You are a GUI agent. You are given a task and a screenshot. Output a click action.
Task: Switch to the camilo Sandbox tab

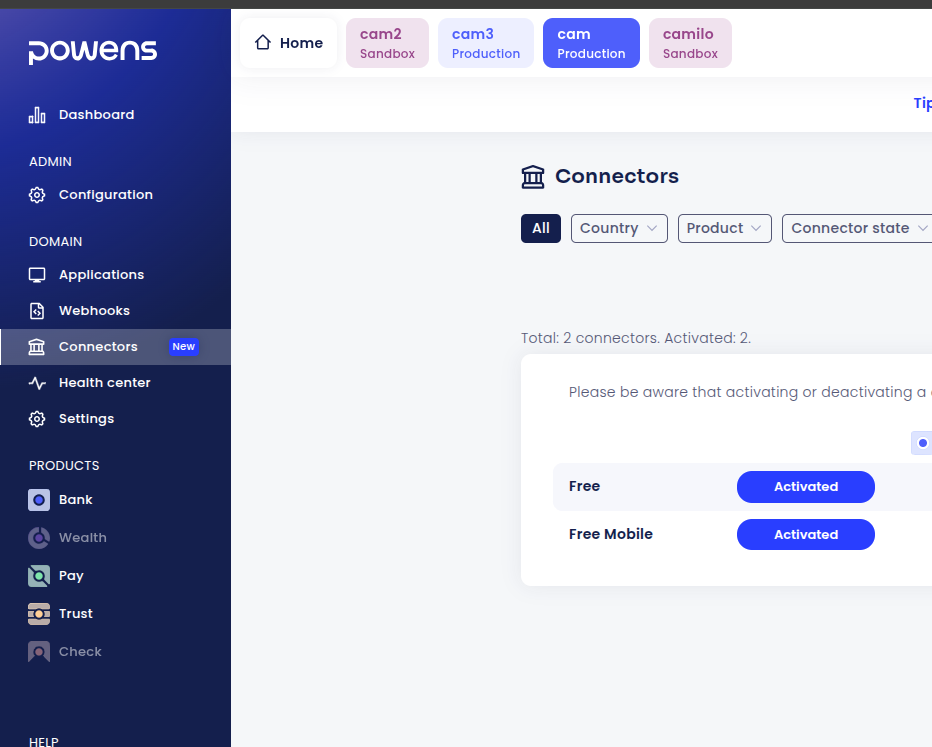[x=690, y=43]
